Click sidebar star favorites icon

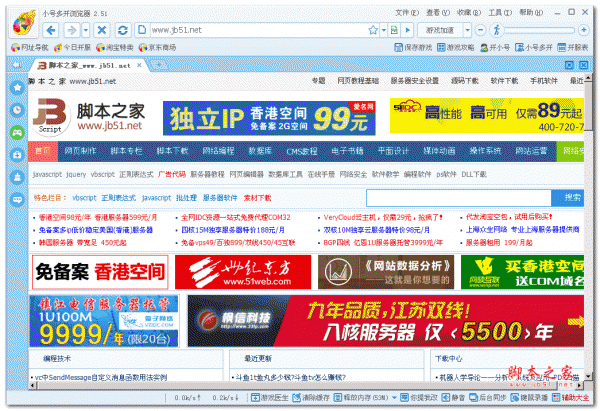click(17, 88)
